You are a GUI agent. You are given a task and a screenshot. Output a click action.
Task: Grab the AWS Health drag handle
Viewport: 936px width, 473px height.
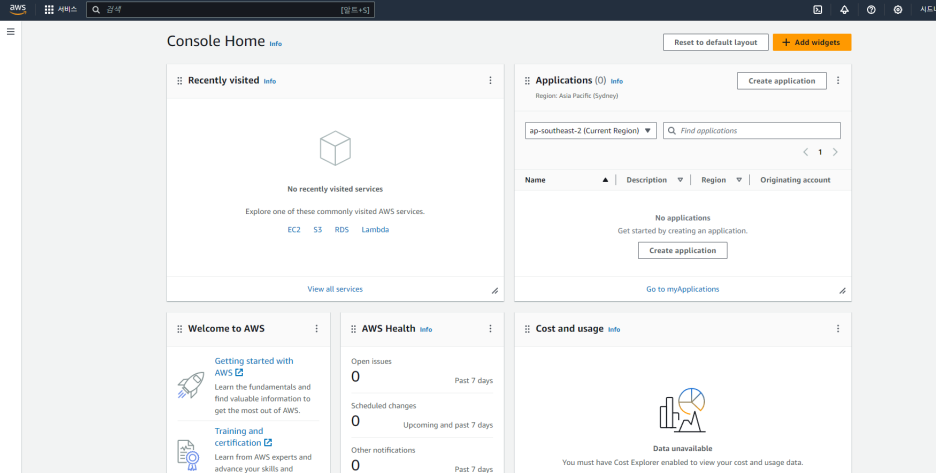pyautogui.click(x=353, y=329)
